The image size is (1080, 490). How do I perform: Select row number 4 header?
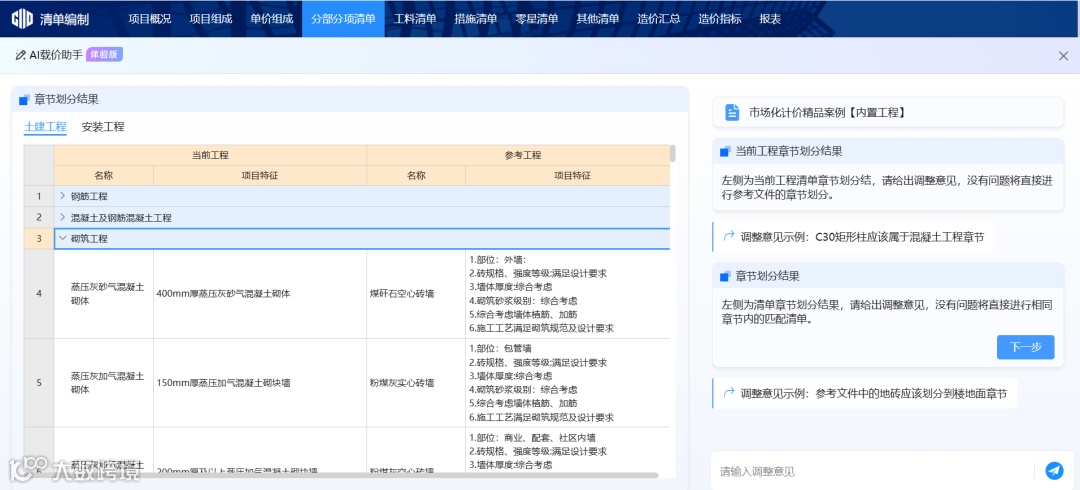tap(39, 294)
